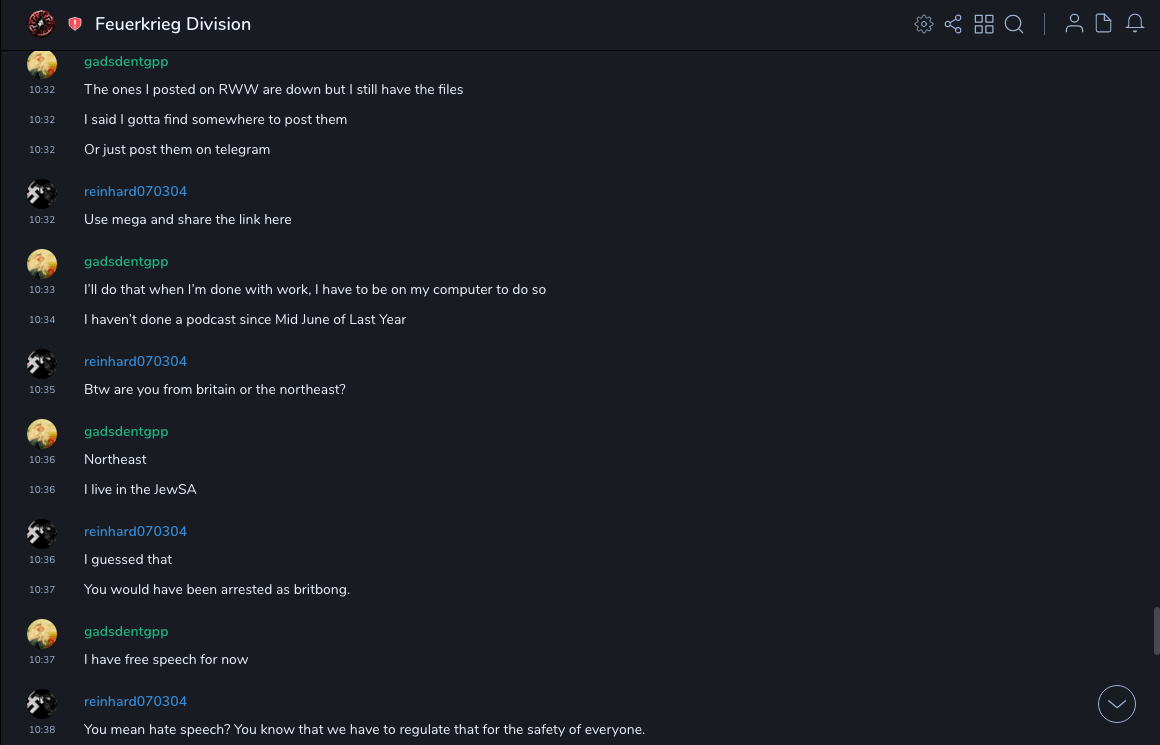Click the document file icon in header
Screen dimensions: 1160x745
(1104, 24)
